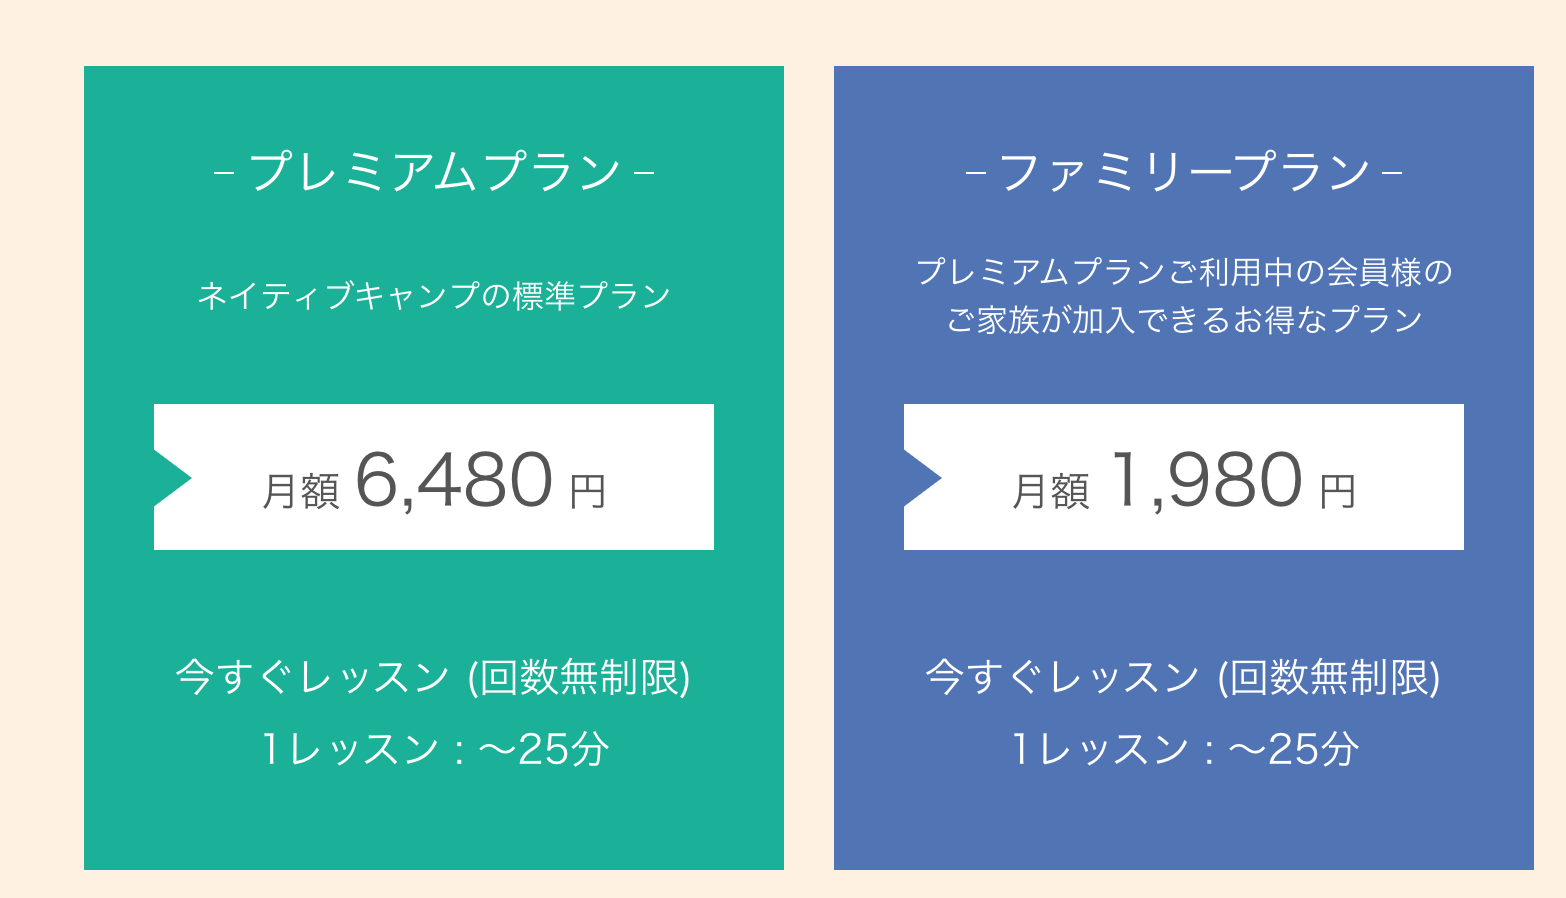Click the 6,480 price figure
Image resolution: width=1566 pixels, height=898 pixels.
[x=454, y=480]
